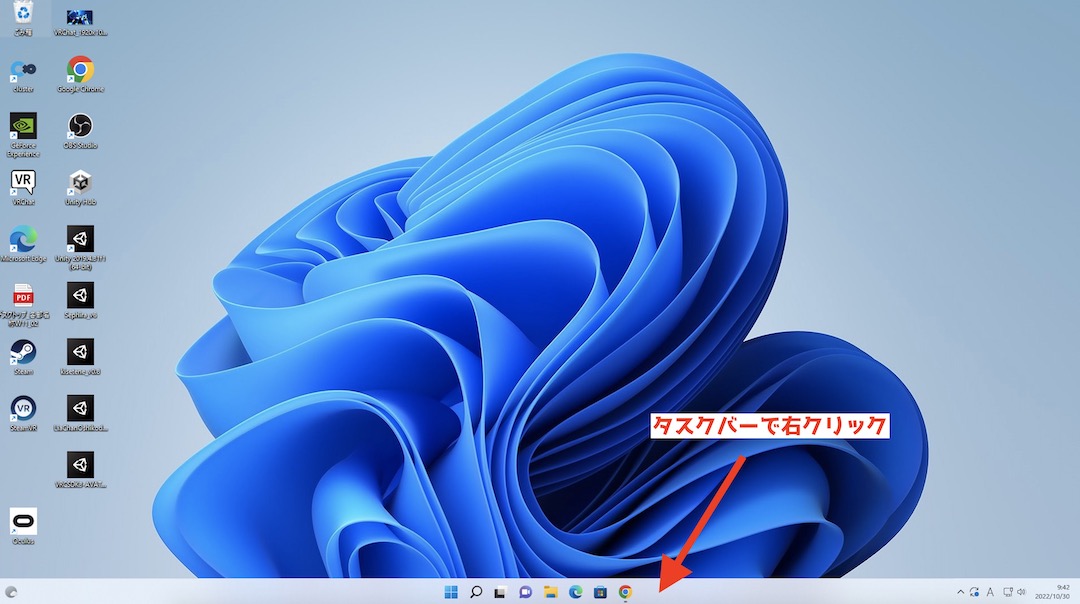The image size is (1080, 604).
Task: Open volume control from the speaker icon
Action: (x=1022, y=592)
